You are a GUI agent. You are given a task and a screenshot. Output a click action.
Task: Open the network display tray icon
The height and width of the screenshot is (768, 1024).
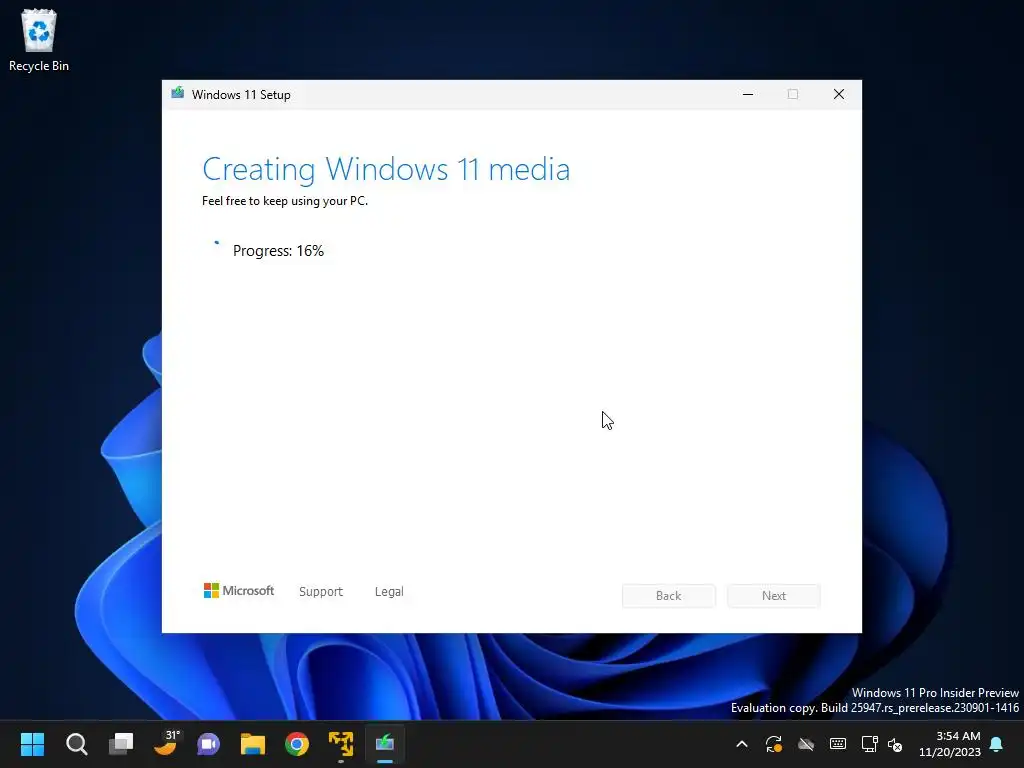pyautogui.click(x=869, y=744)
